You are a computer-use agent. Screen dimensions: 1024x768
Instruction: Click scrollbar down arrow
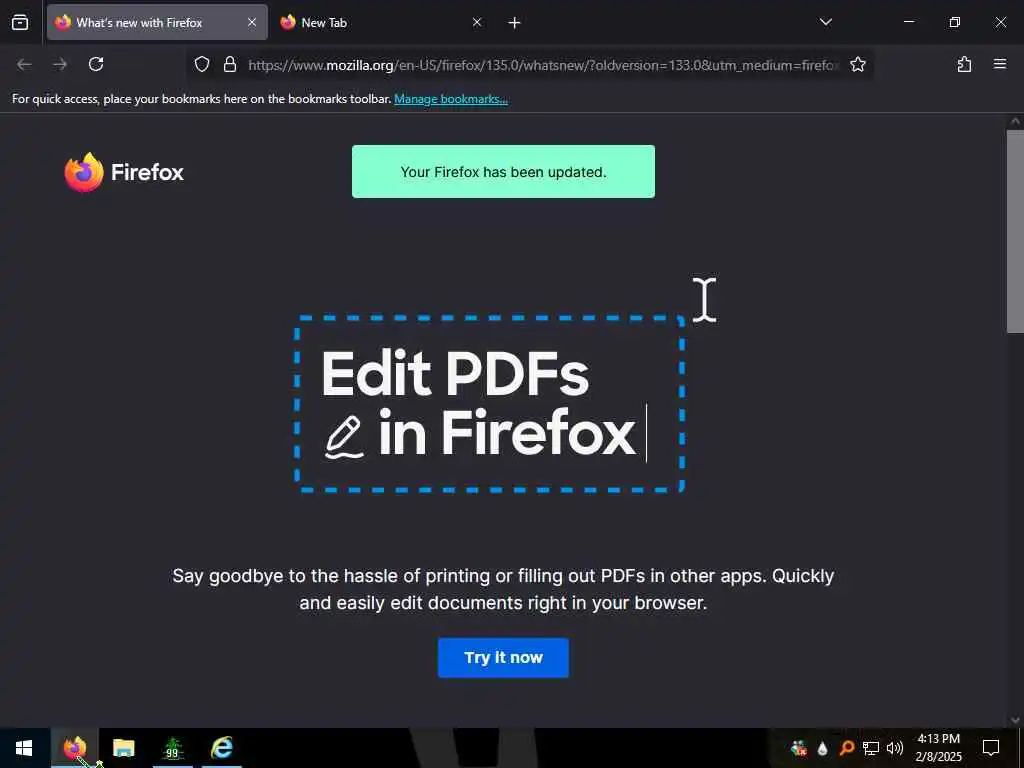pyautogui.click(x=1015, y=720)
